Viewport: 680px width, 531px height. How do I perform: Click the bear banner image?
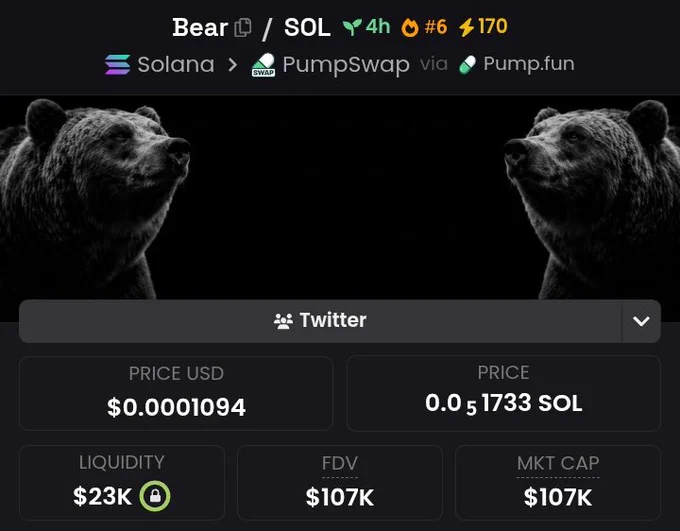pyautogui.click(x=340, y=197)
